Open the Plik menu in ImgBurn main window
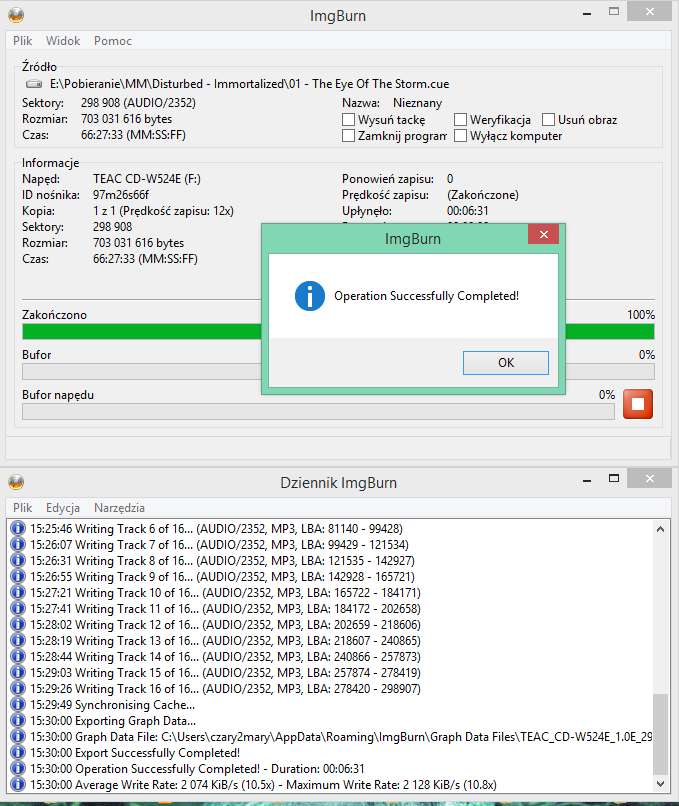 pyautogui.click(x=23, y=41)
